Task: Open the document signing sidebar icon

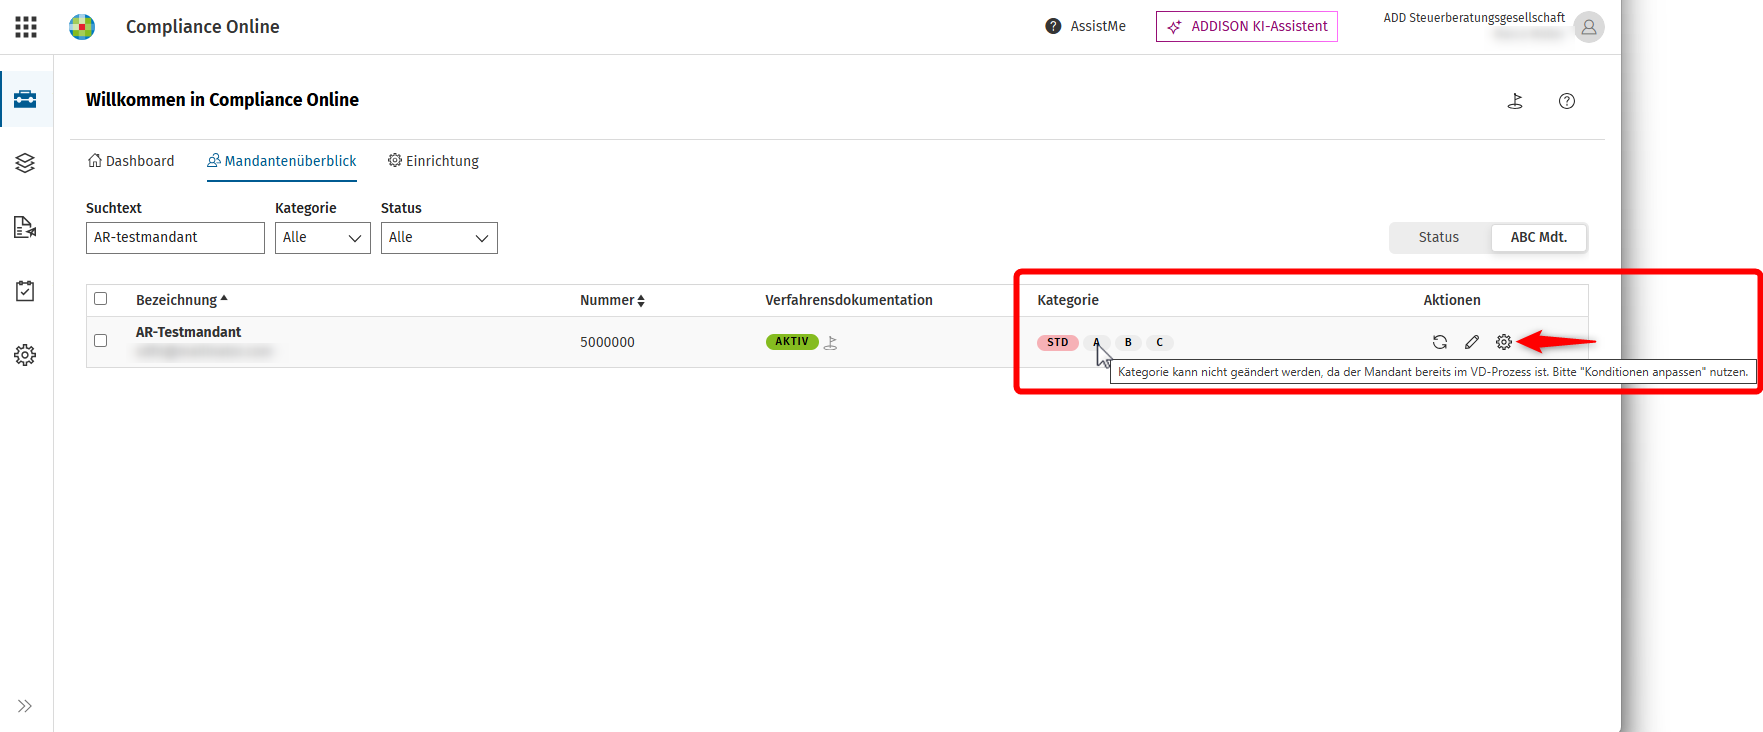Action: coord(25,227)
